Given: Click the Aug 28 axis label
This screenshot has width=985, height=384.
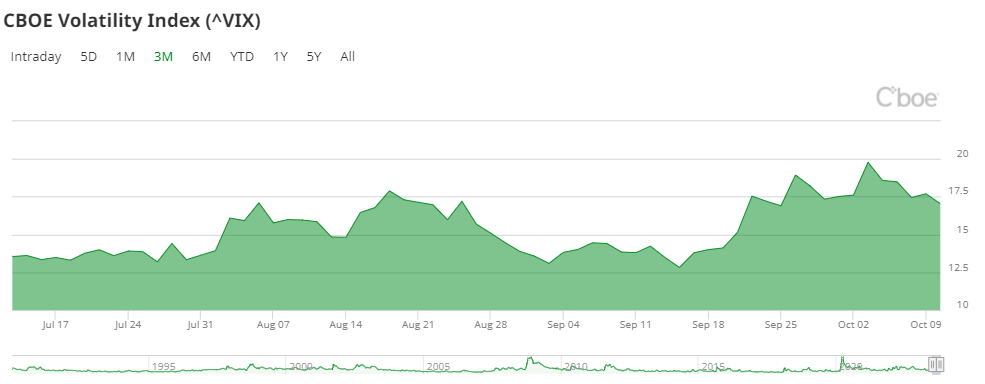Looking at the screenshot, I should click(491, 325).
